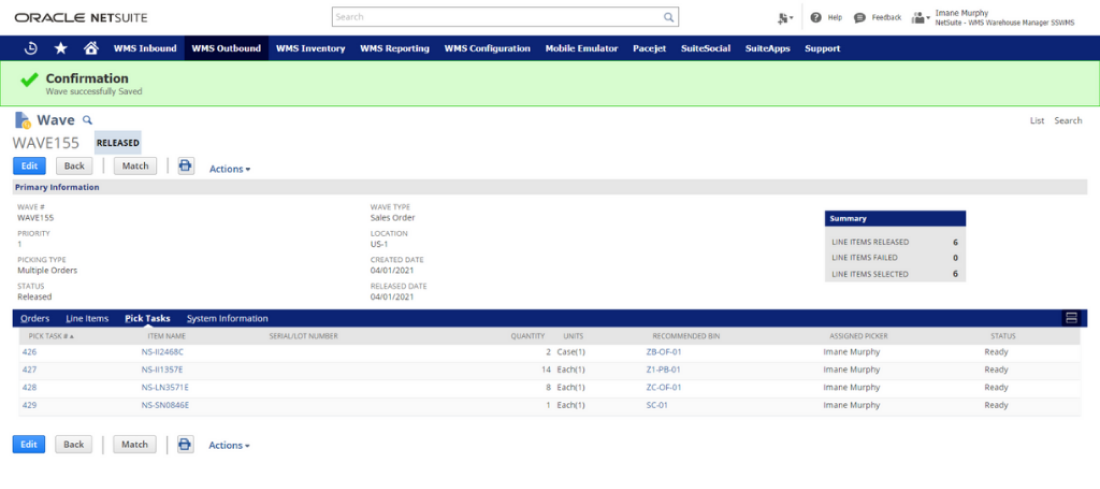Click the Imane Murphy user name at top
Screen dimensions: 1100x489
(x=962, y=13)
